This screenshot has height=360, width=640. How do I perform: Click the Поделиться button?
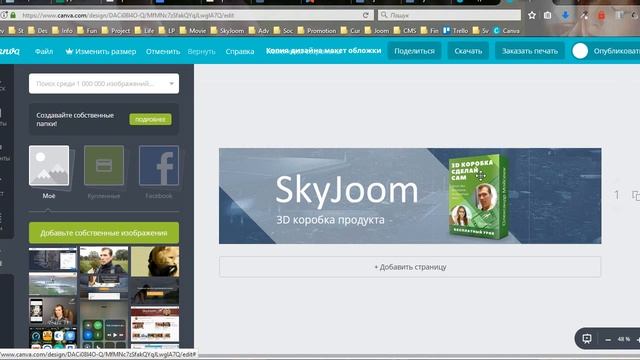[x=414, y=51]
